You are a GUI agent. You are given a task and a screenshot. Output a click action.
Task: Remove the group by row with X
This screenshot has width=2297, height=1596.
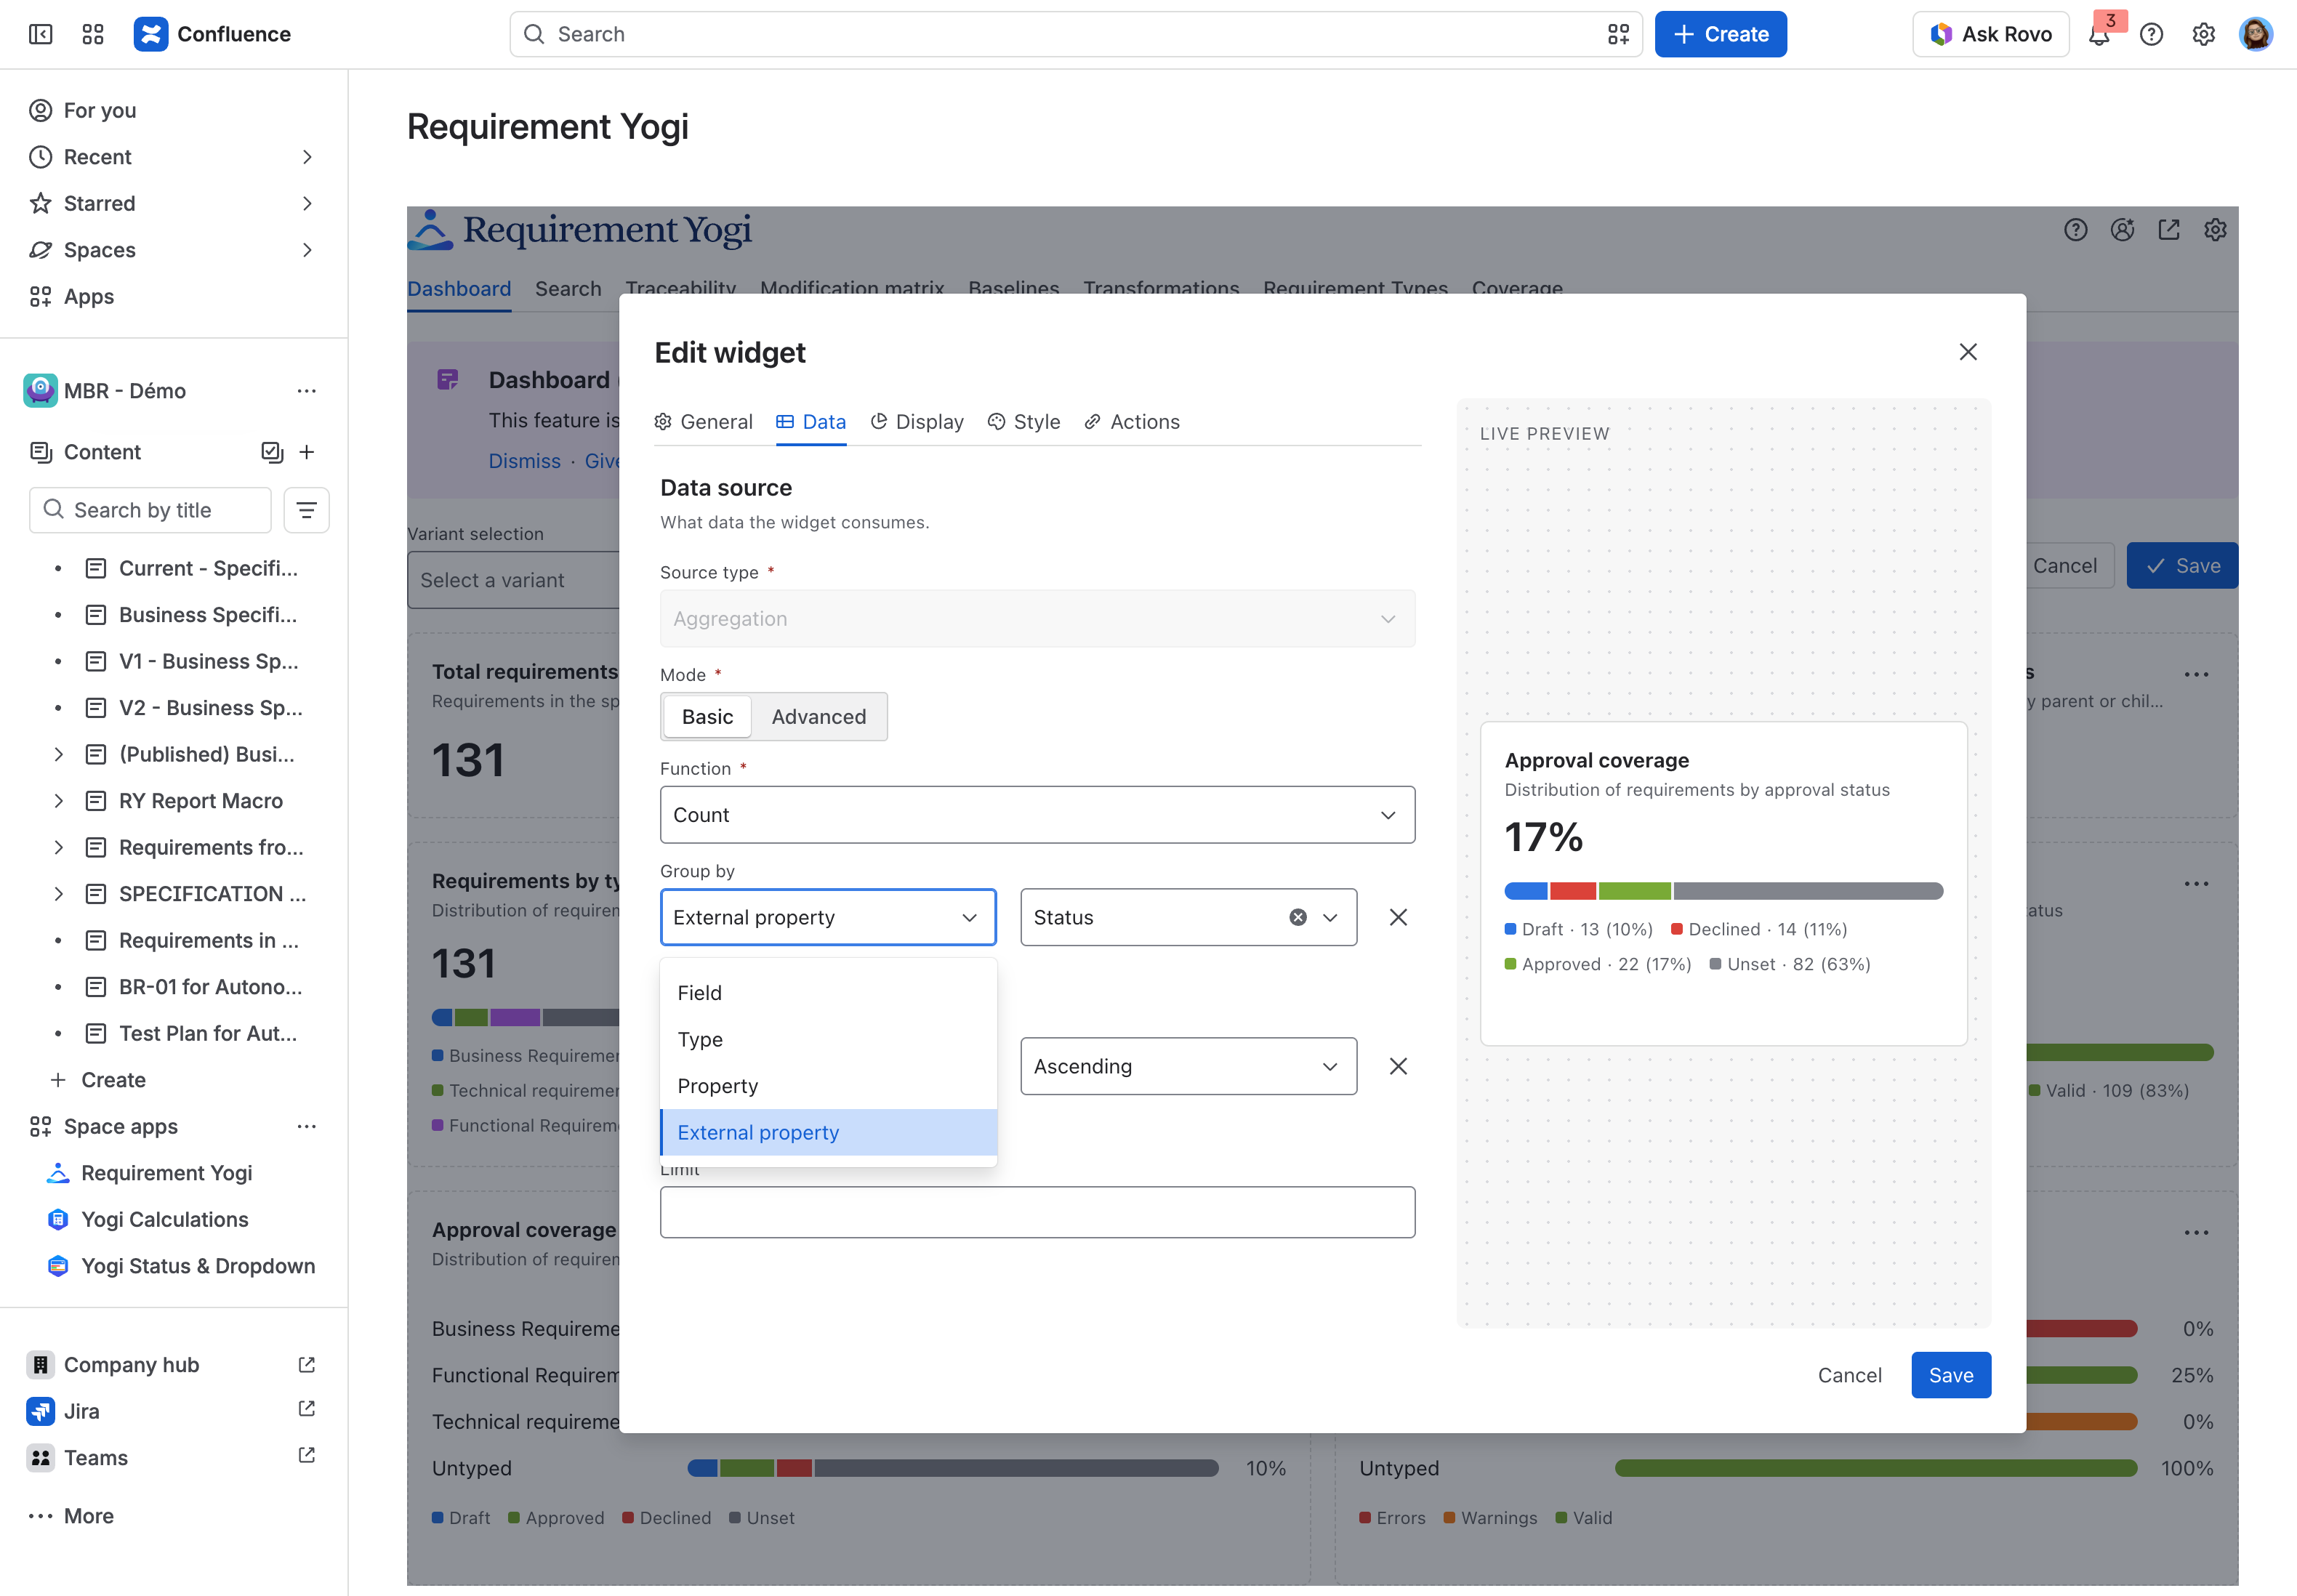[1398, 917]
